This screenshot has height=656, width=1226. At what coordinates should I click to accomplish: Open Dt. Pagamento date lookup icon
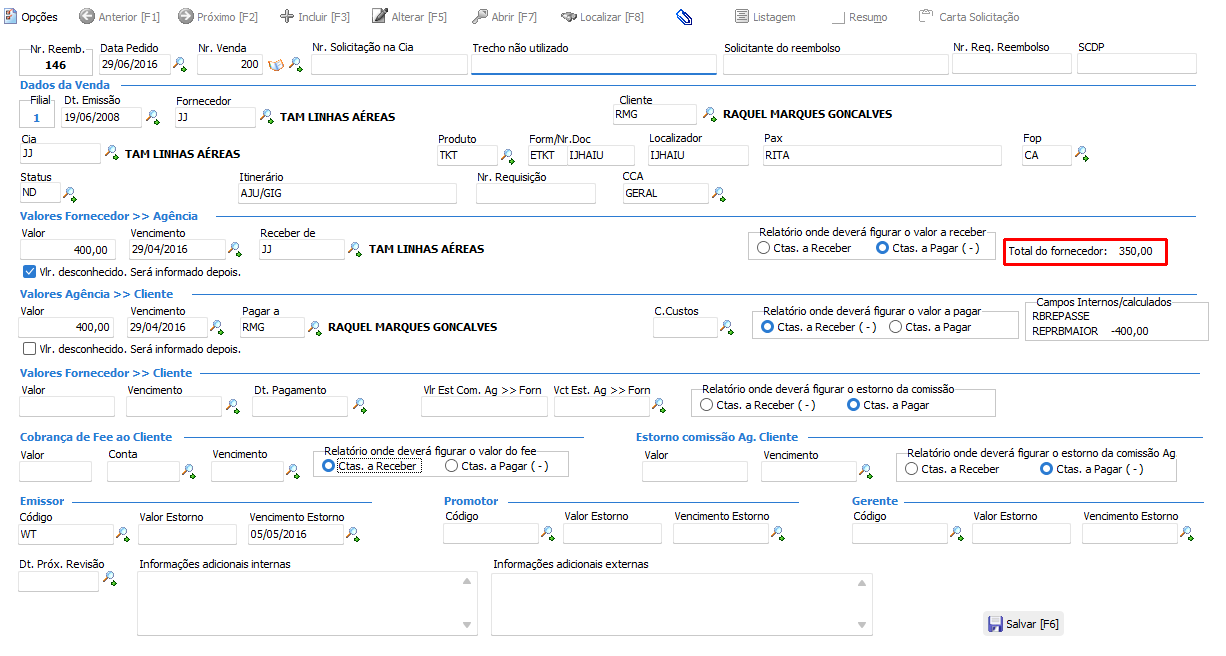tap(359, 406)
